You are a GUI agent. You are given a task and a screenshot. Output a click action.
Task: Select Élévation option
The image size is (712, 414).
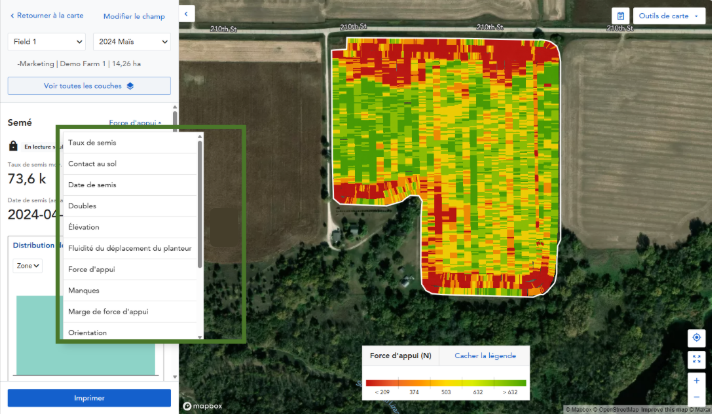point(130,227)
